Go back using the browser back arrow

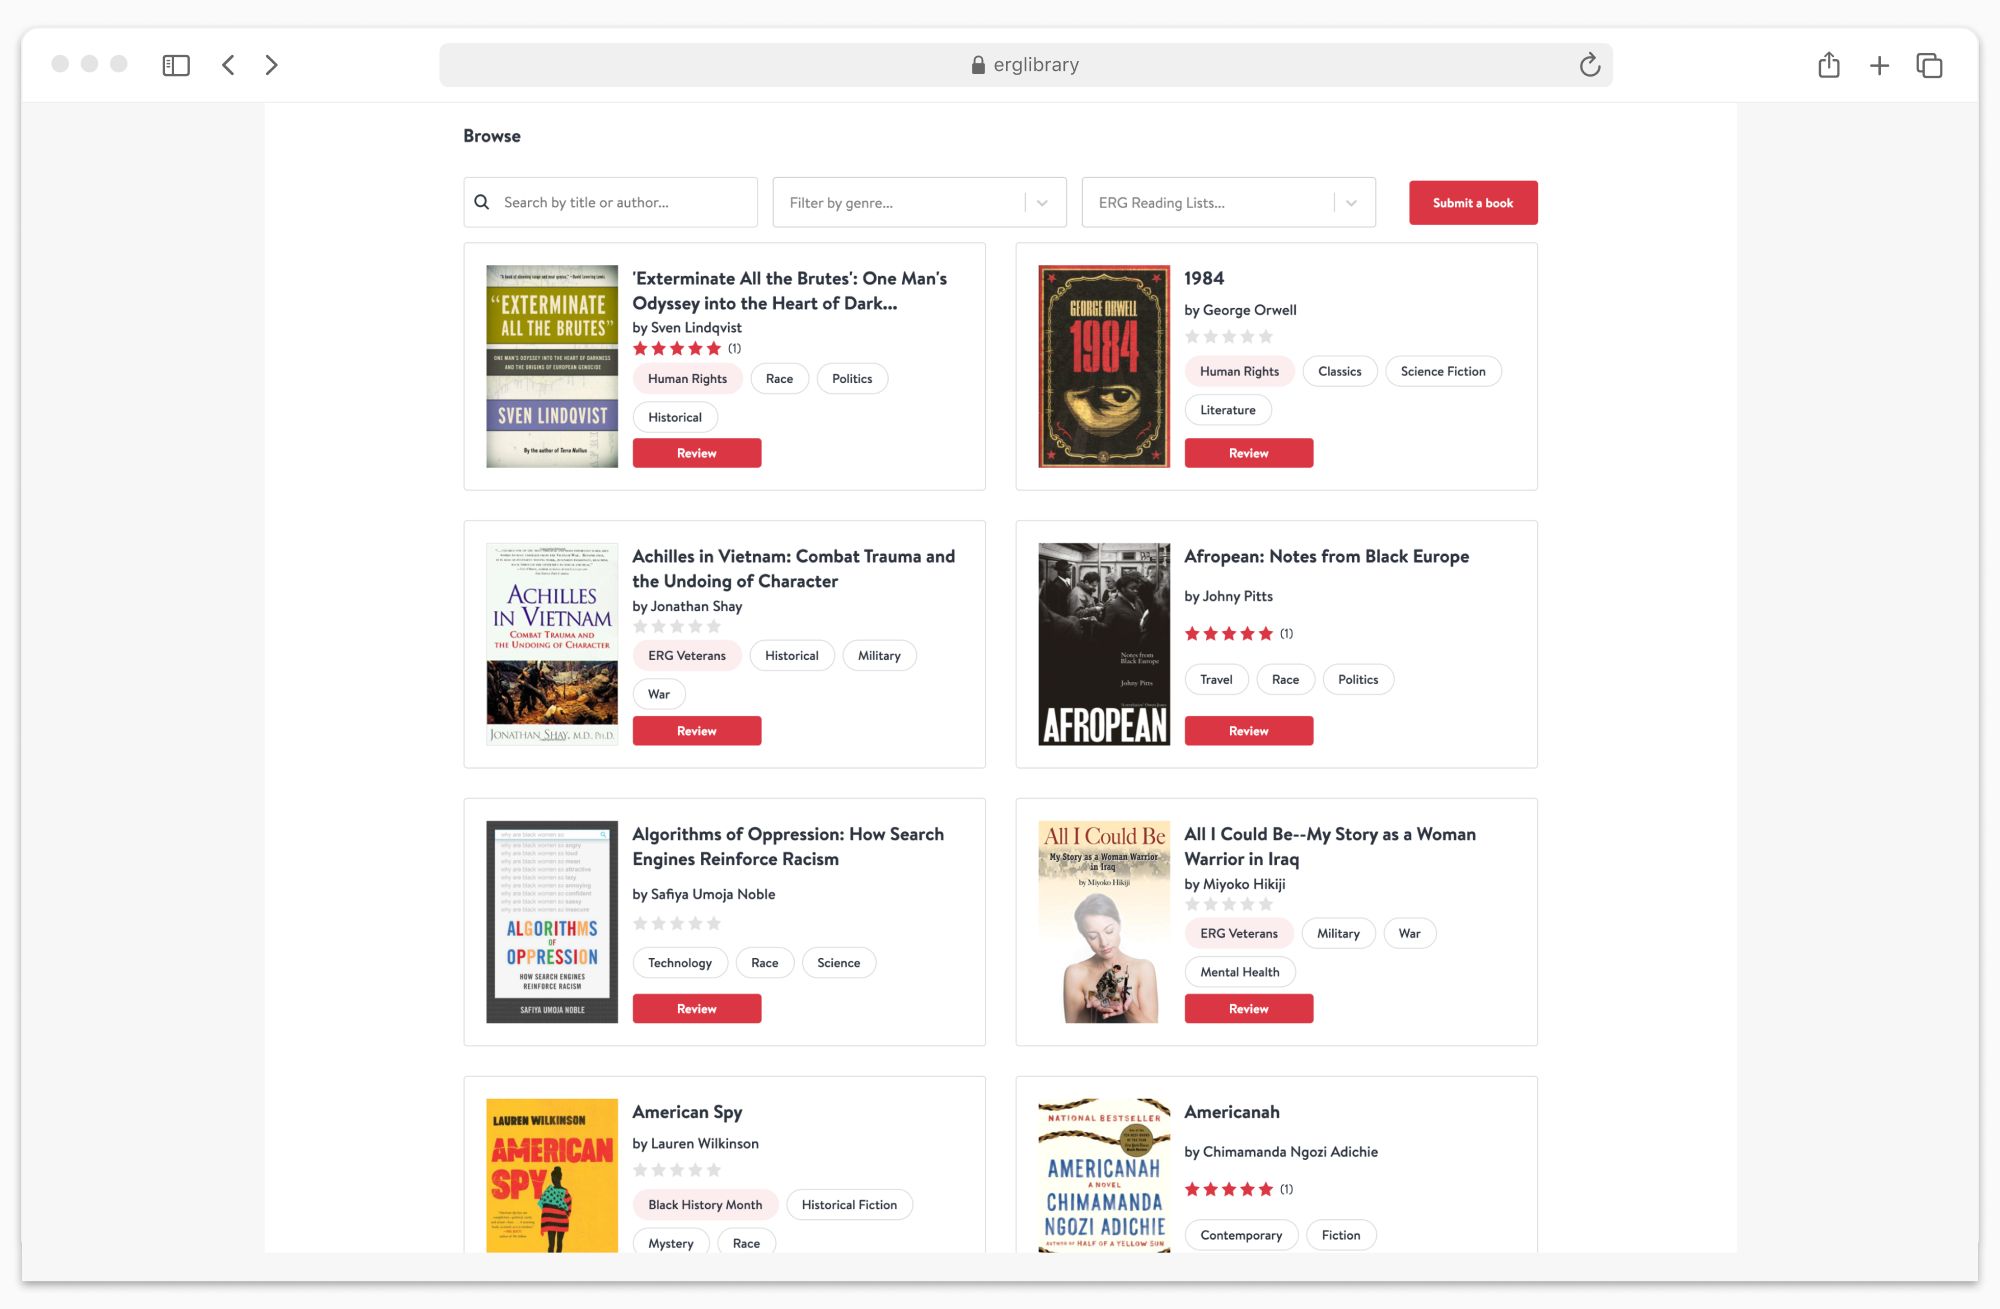228,65
